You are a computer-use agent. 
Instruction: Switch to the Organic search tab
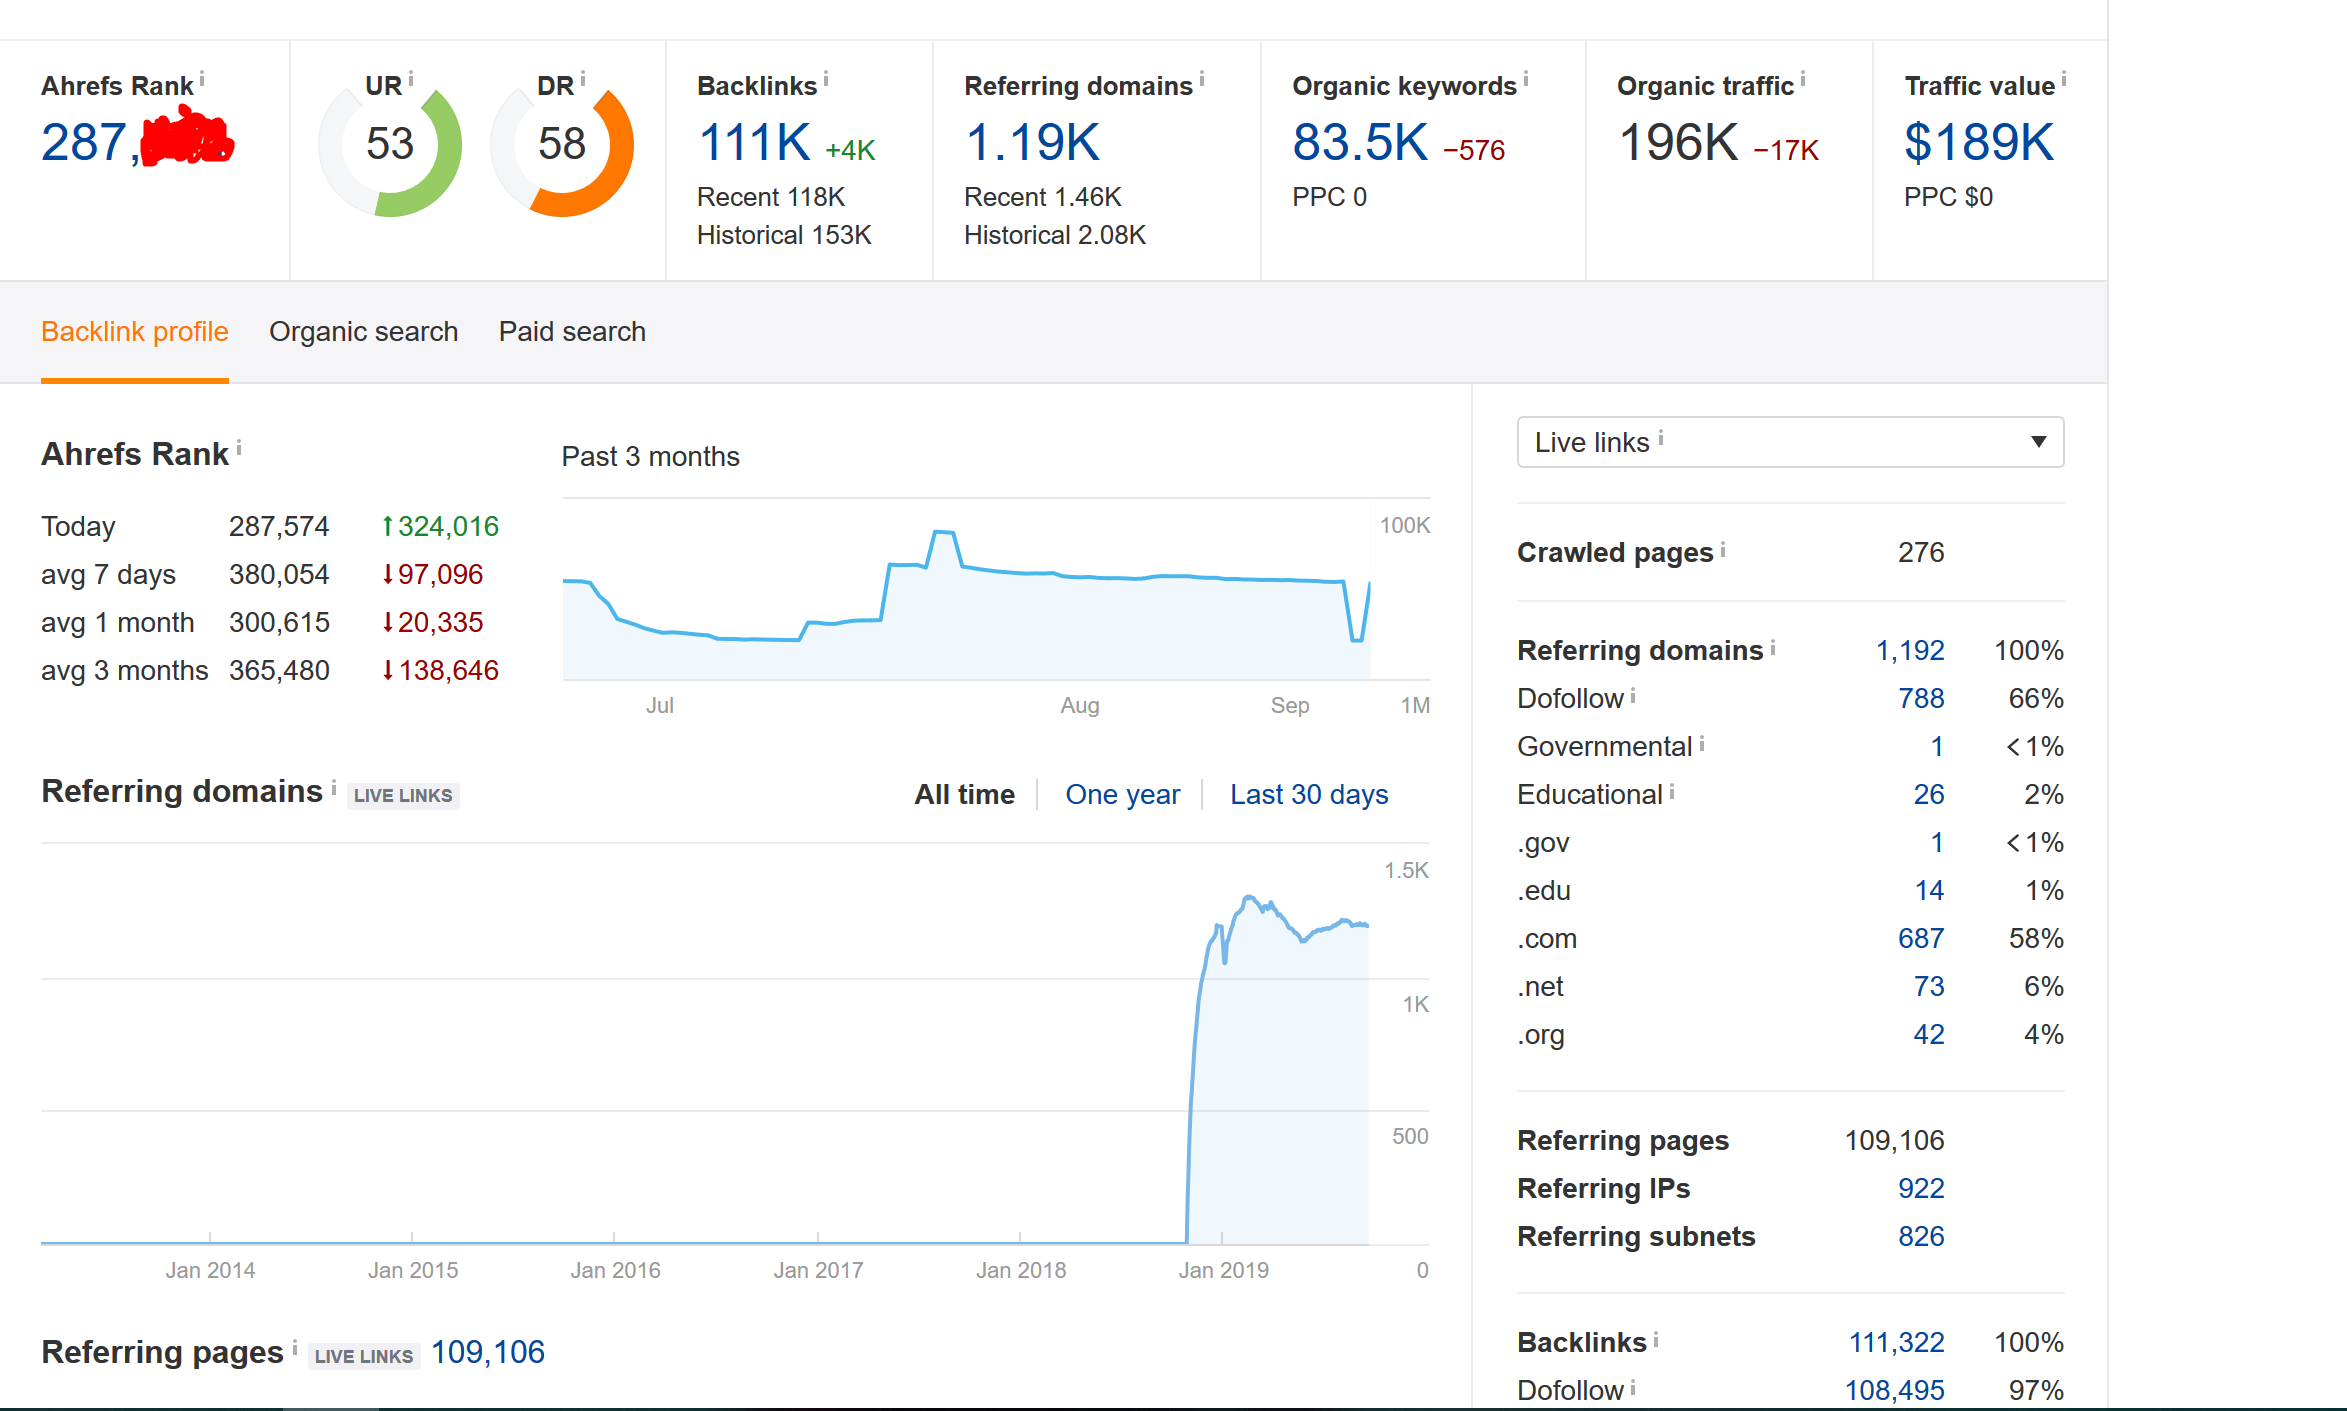coord(364,332)
